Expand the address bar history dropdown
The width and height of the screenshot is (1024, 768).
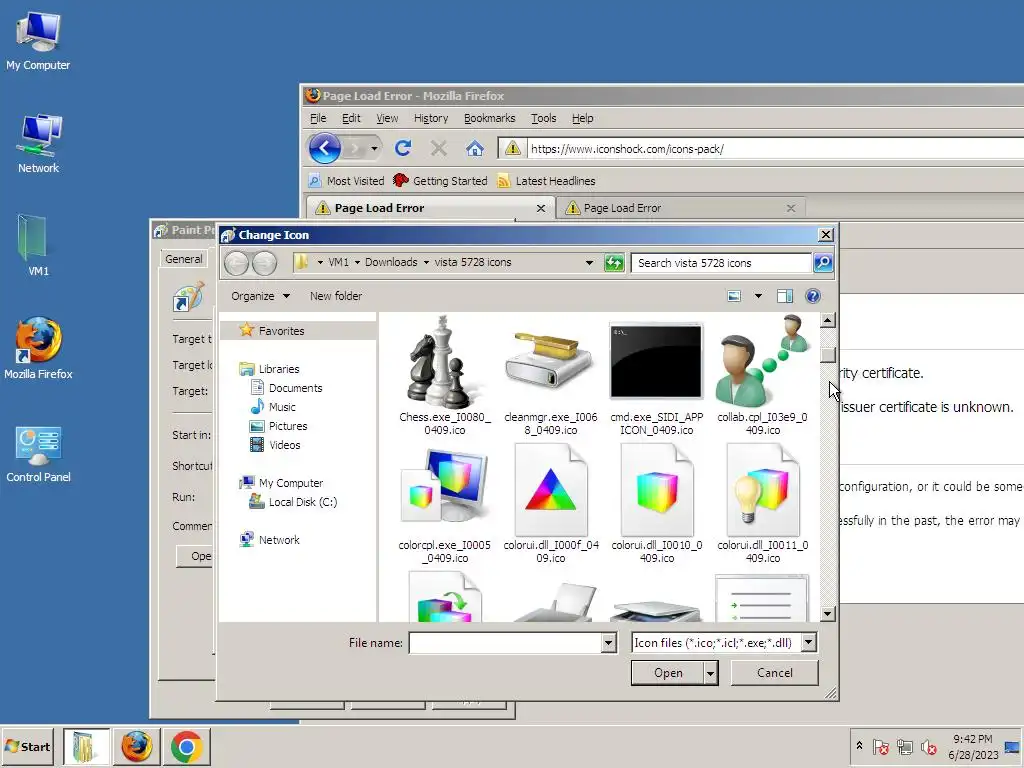pyautogui.click(x=589, y=263)
